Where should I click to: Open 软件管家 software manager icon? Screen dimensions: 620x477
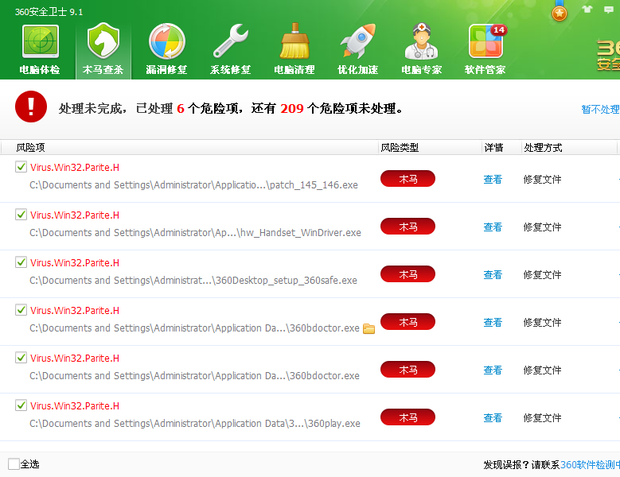click(x=485, y=44)
